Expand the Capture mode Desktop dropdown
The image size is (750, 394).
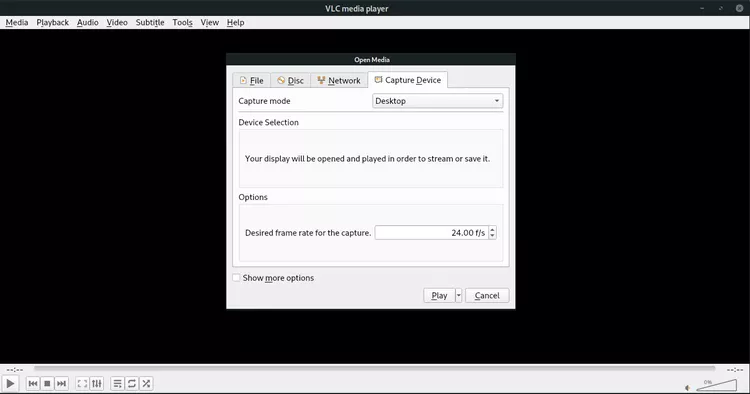437,101
